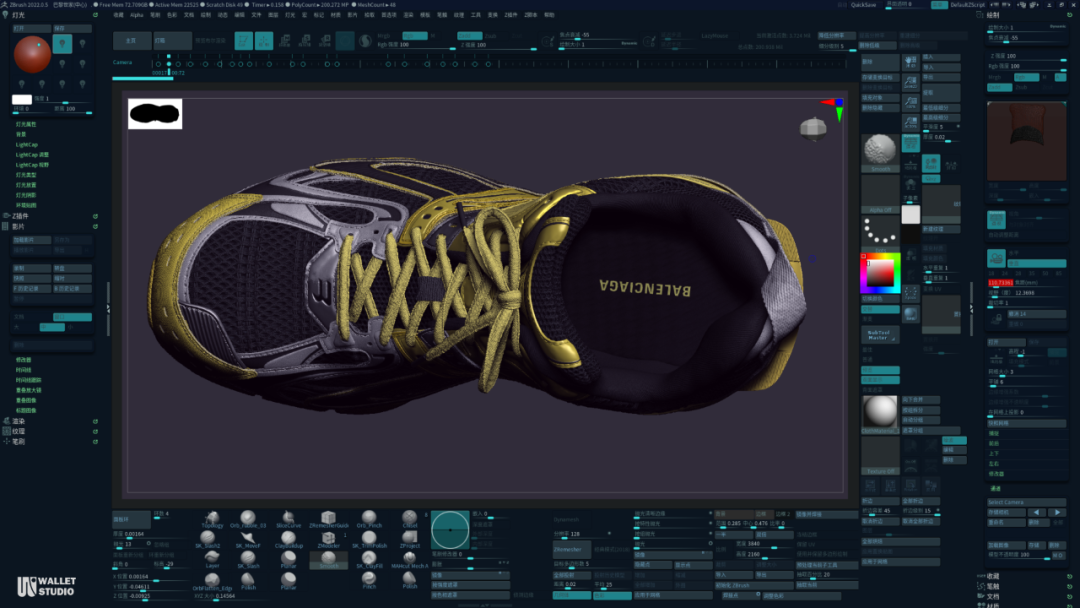The image size is (1080, 608).
Task: Expand the LightCap section
Action: [27, 145]
